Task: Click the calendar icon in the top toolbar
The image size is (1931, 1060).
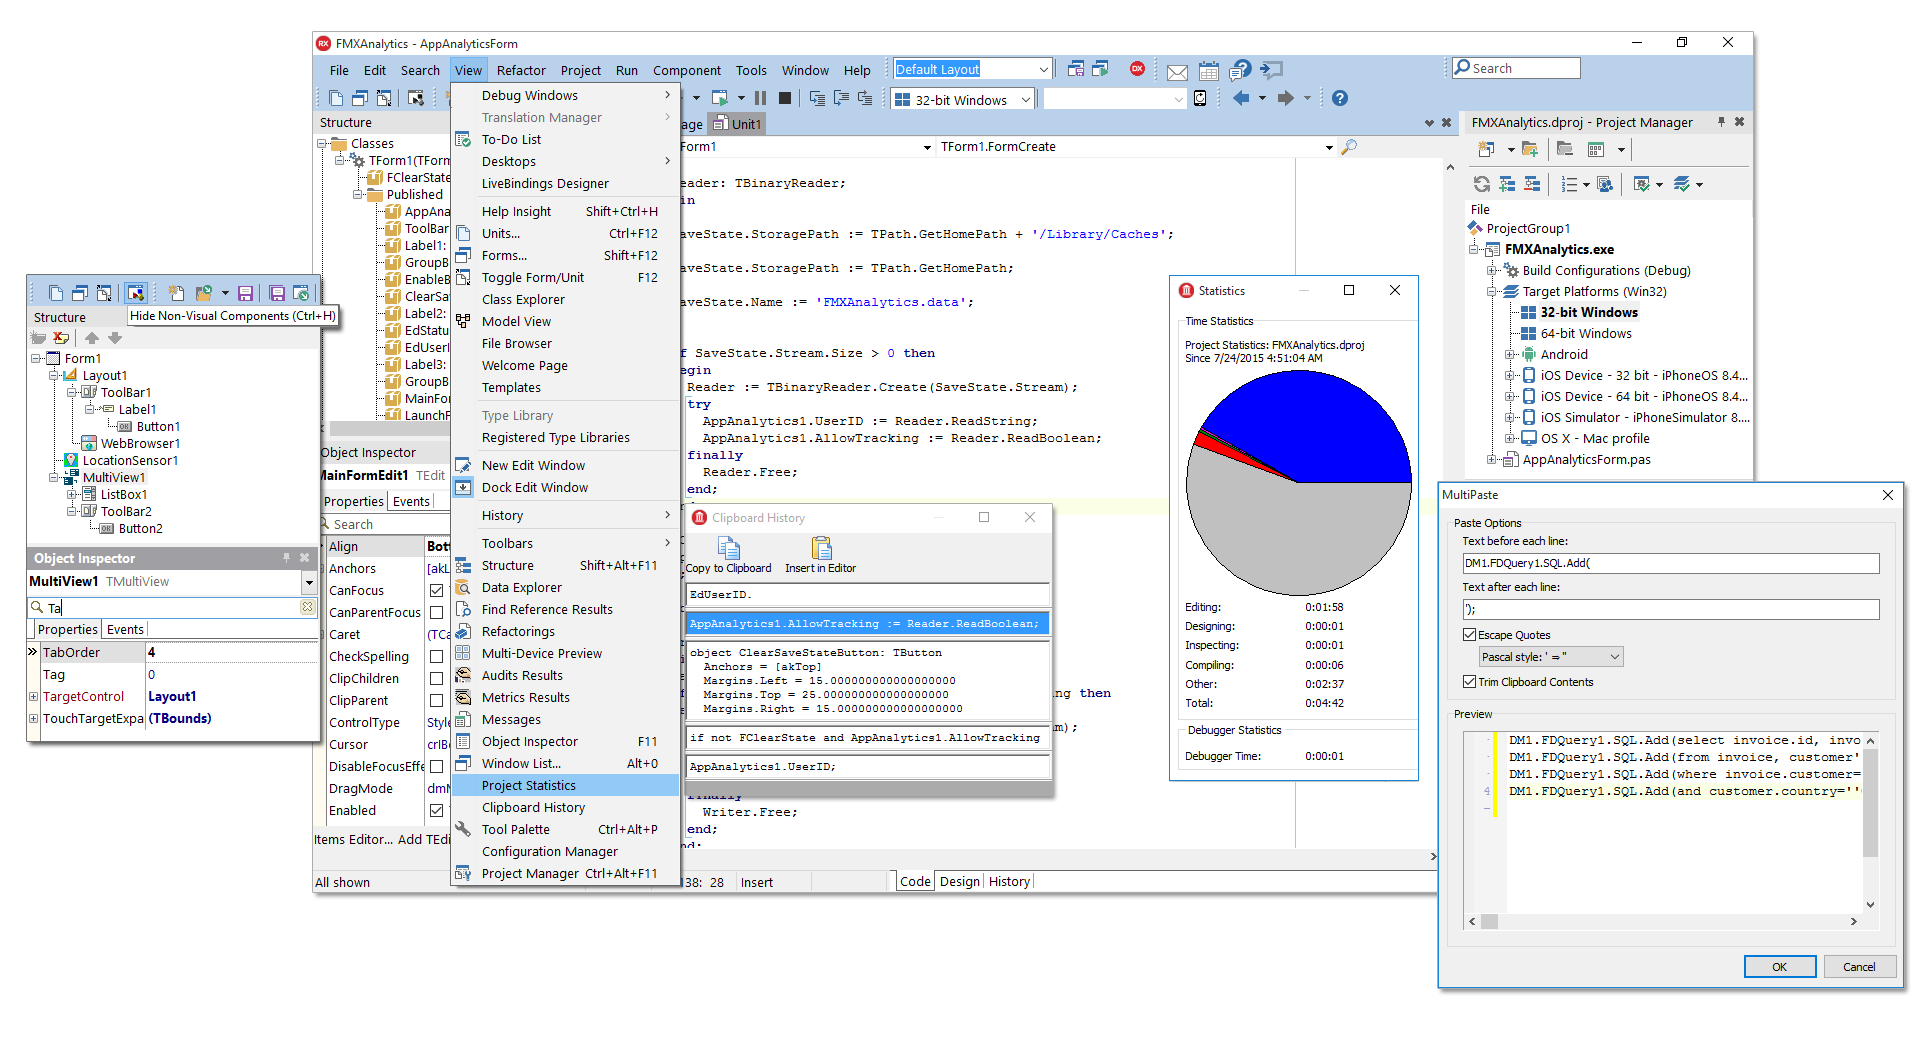Action: tap(1209, 71)
